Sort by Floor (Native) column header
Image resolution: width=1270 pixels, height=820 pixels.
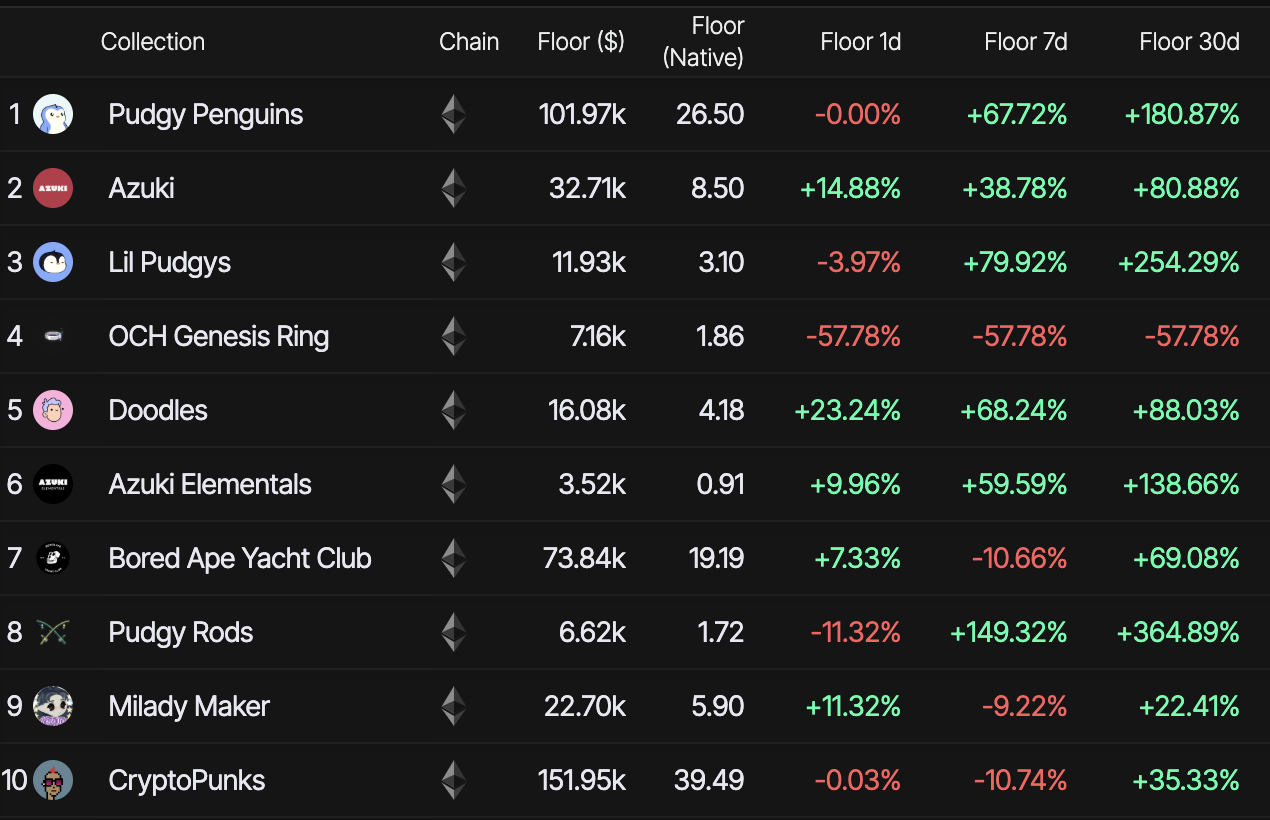[x=704, y=42]
